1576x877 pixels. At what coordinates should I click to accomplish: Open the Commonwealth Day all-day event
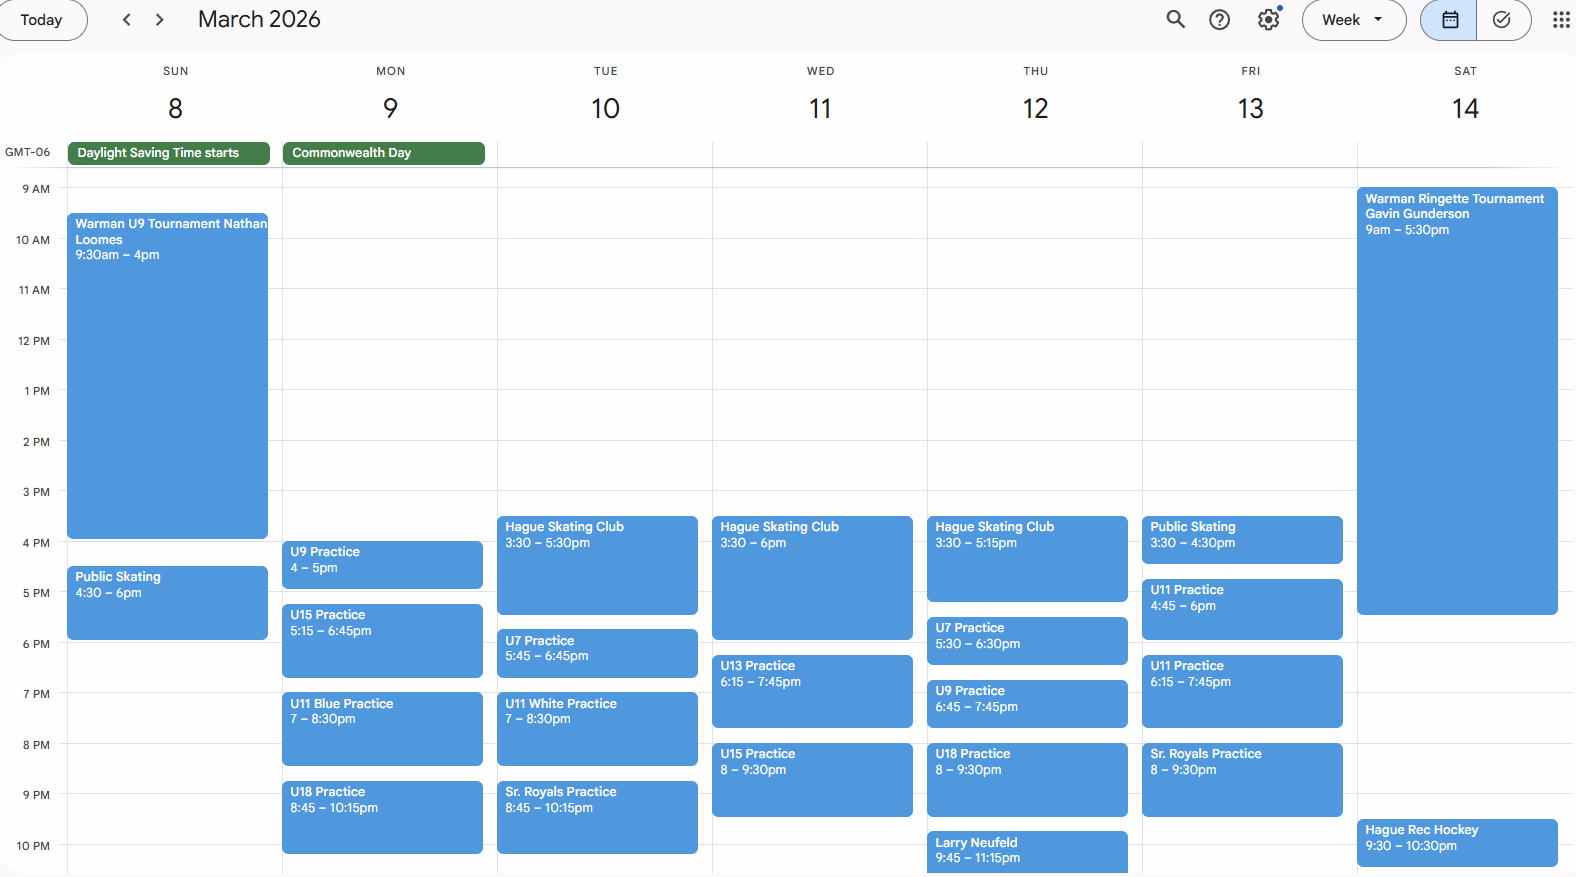[x=383, y=153]
